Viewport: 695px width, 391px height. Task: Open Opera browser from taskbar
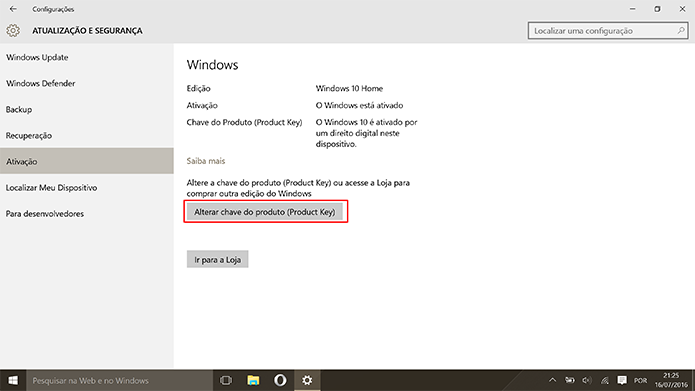[x=280, y=380]
